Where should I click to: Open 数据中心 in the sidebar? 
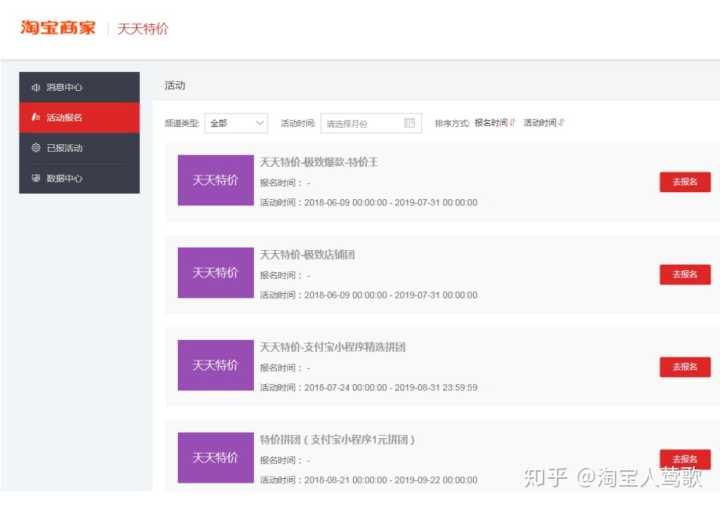pyautogui.click(x=79, y=178)
